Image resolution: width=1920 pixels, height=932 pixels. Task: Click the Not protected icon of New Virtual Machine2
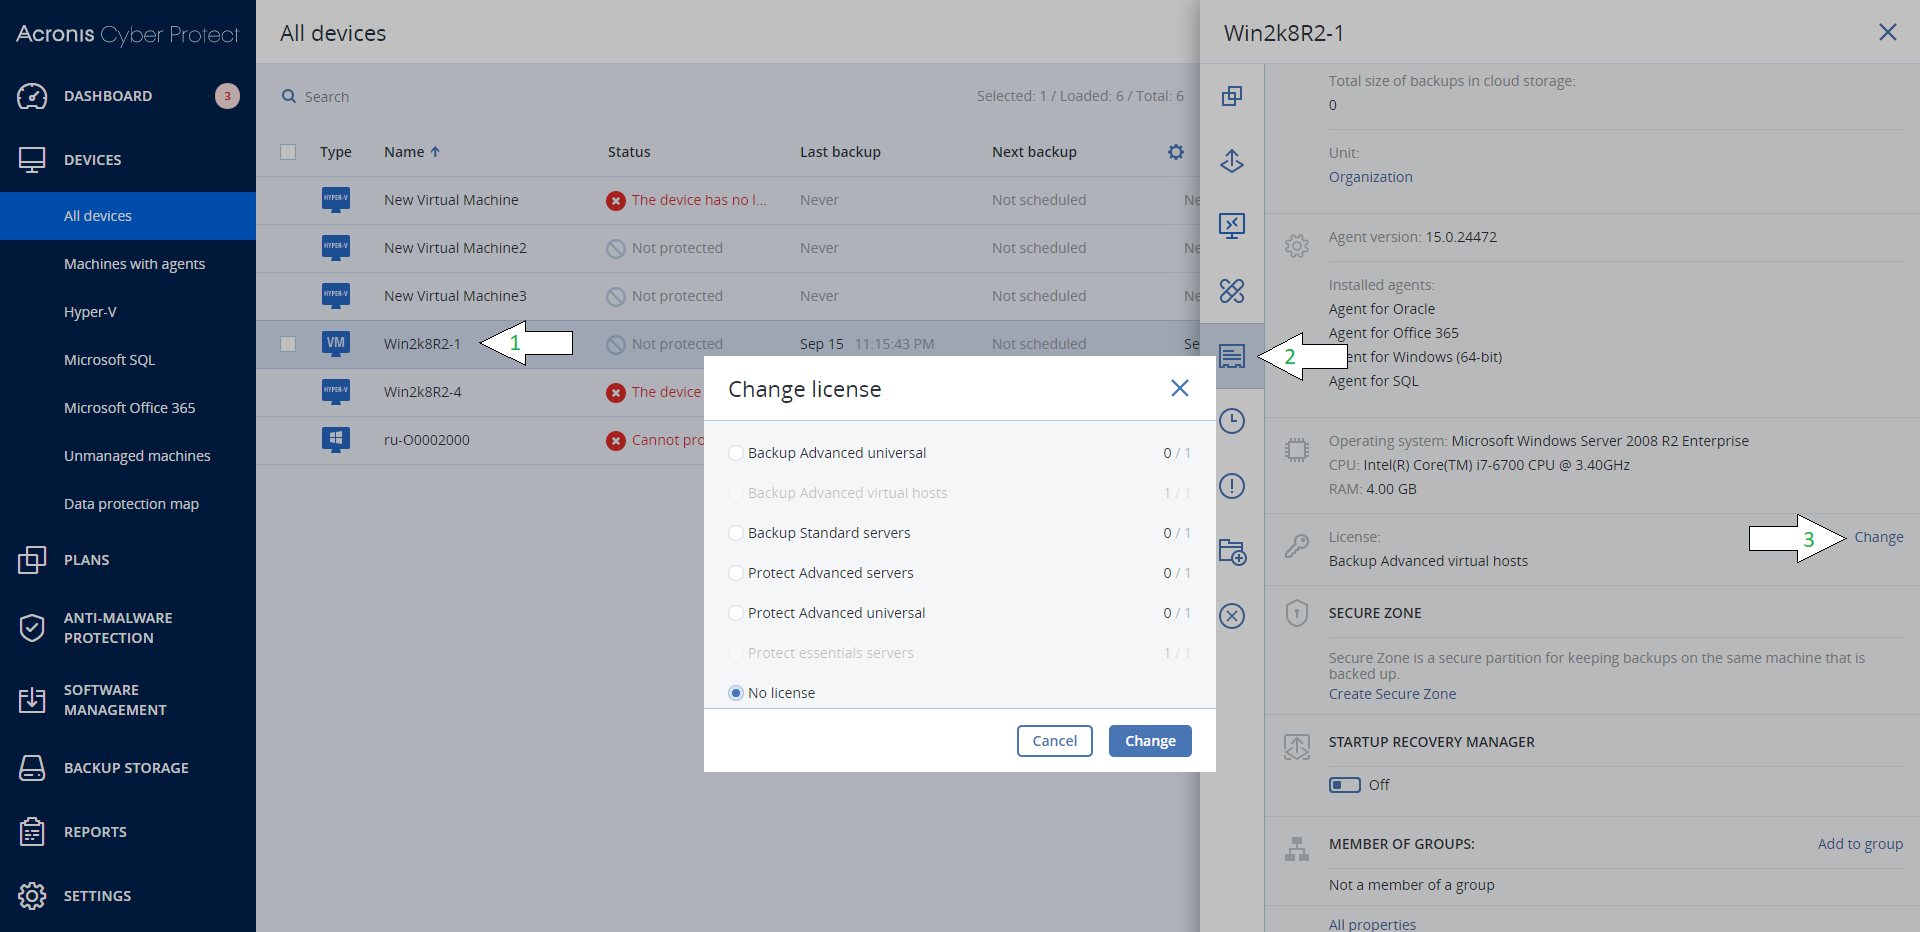click(x=616, y=249)
